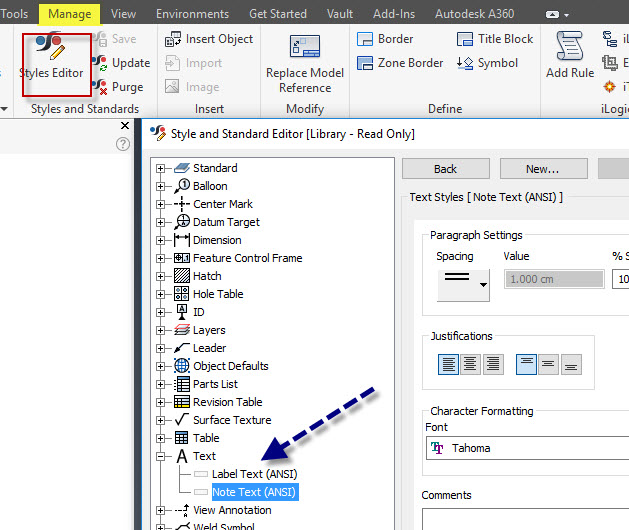Set bottom vertical text justification
This screenshot has width=629, height=530.
click(x=571, y=365)
